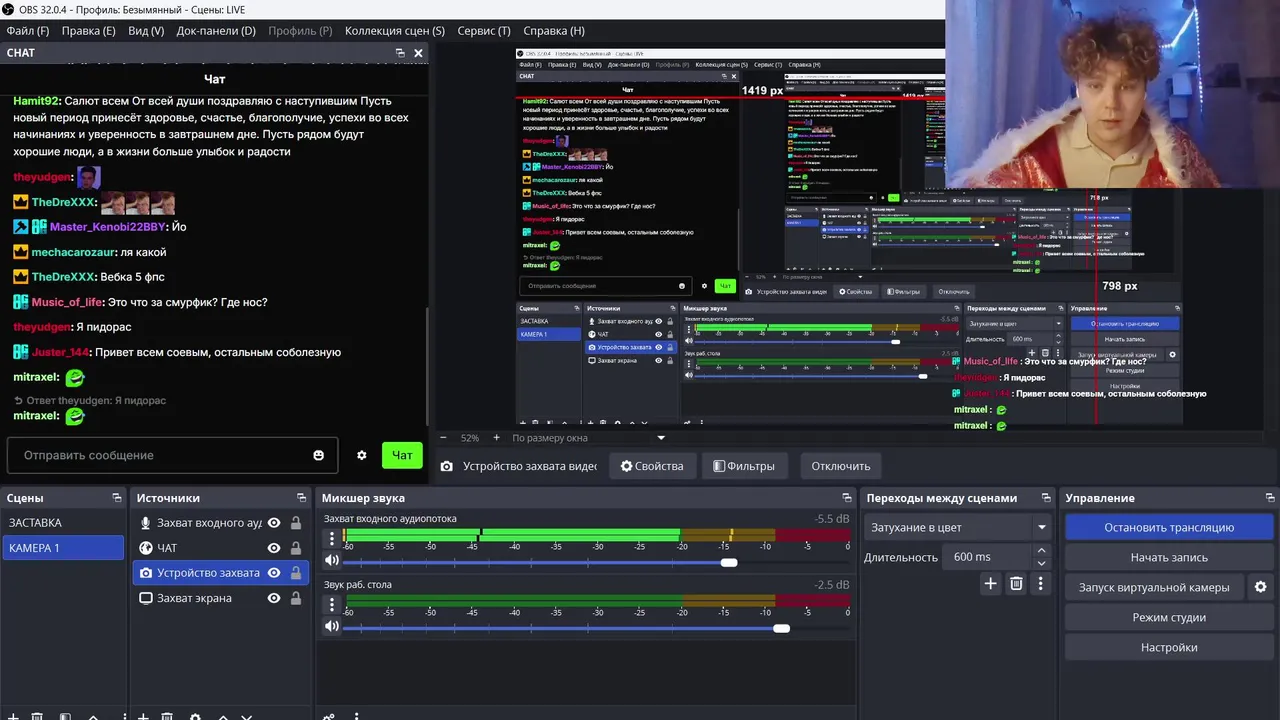Click the emoji picker in chat input
1280x720 pixels.
(319, 455)
